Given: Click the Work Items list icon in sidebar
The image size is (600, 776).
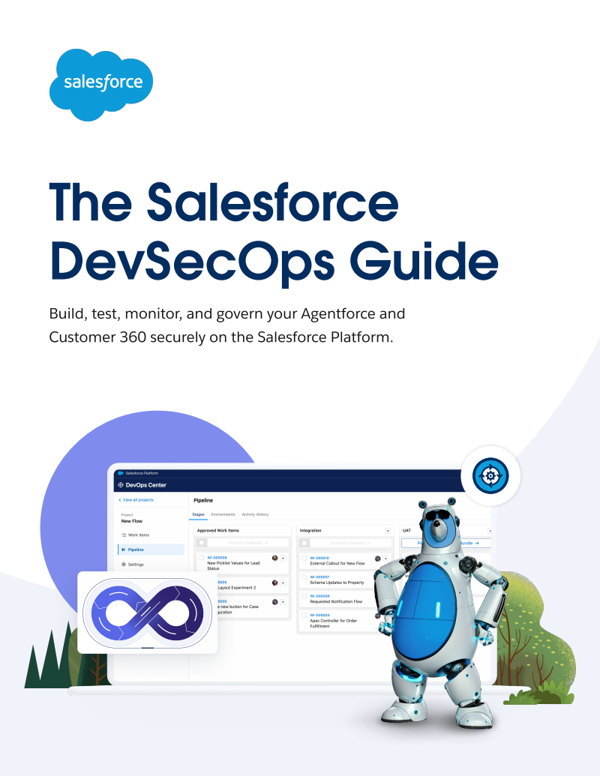Looking at the screenshot, I should click(124, 535).
